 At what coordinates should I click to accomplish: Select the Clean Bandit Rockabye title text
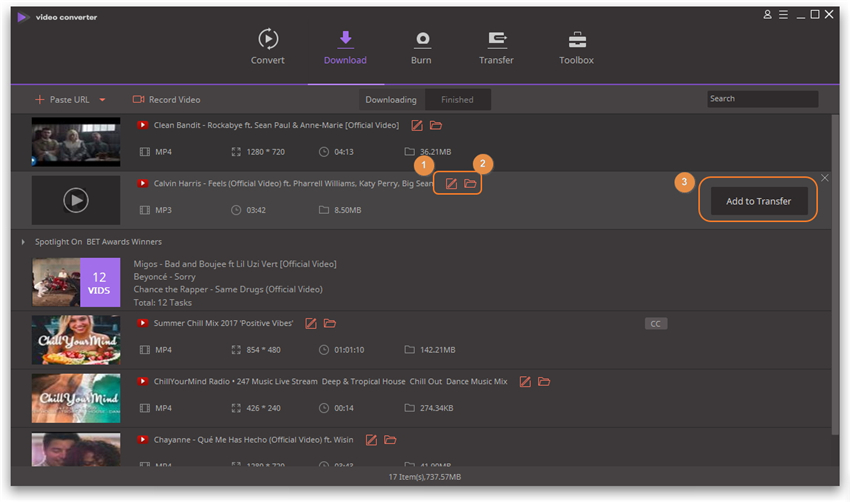[276, 125]
